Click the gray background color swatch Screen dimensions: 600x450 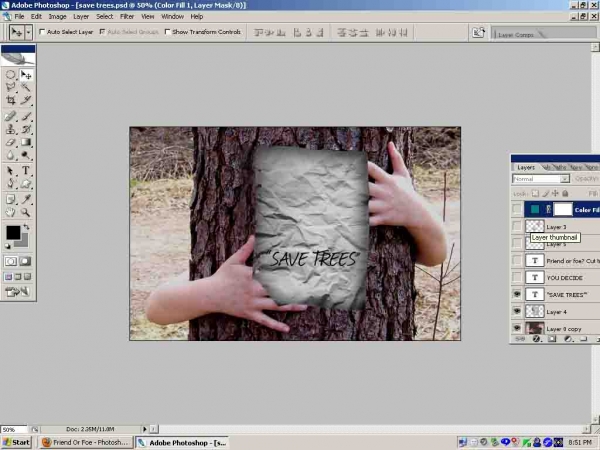(23, 242)
